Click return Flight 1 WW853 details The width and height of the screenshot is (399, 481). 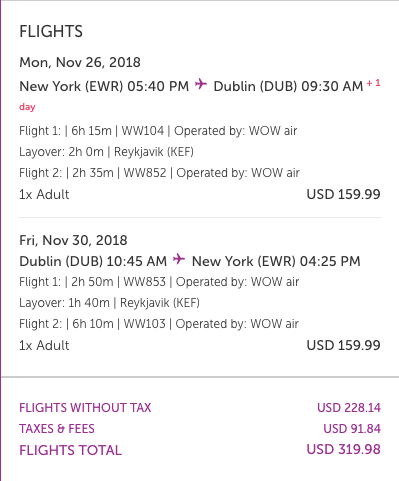click(159, 282)
